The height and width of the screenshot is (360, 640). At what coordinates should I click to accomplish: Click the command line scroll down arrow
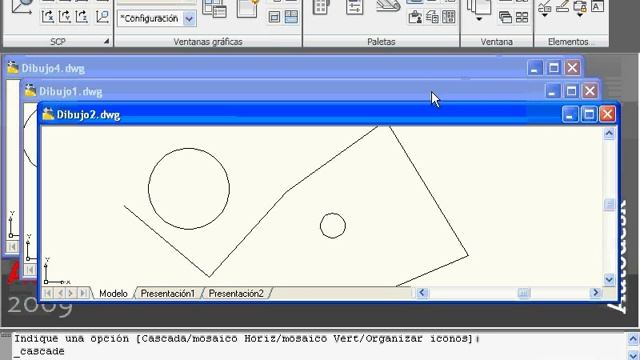(633, 356)
